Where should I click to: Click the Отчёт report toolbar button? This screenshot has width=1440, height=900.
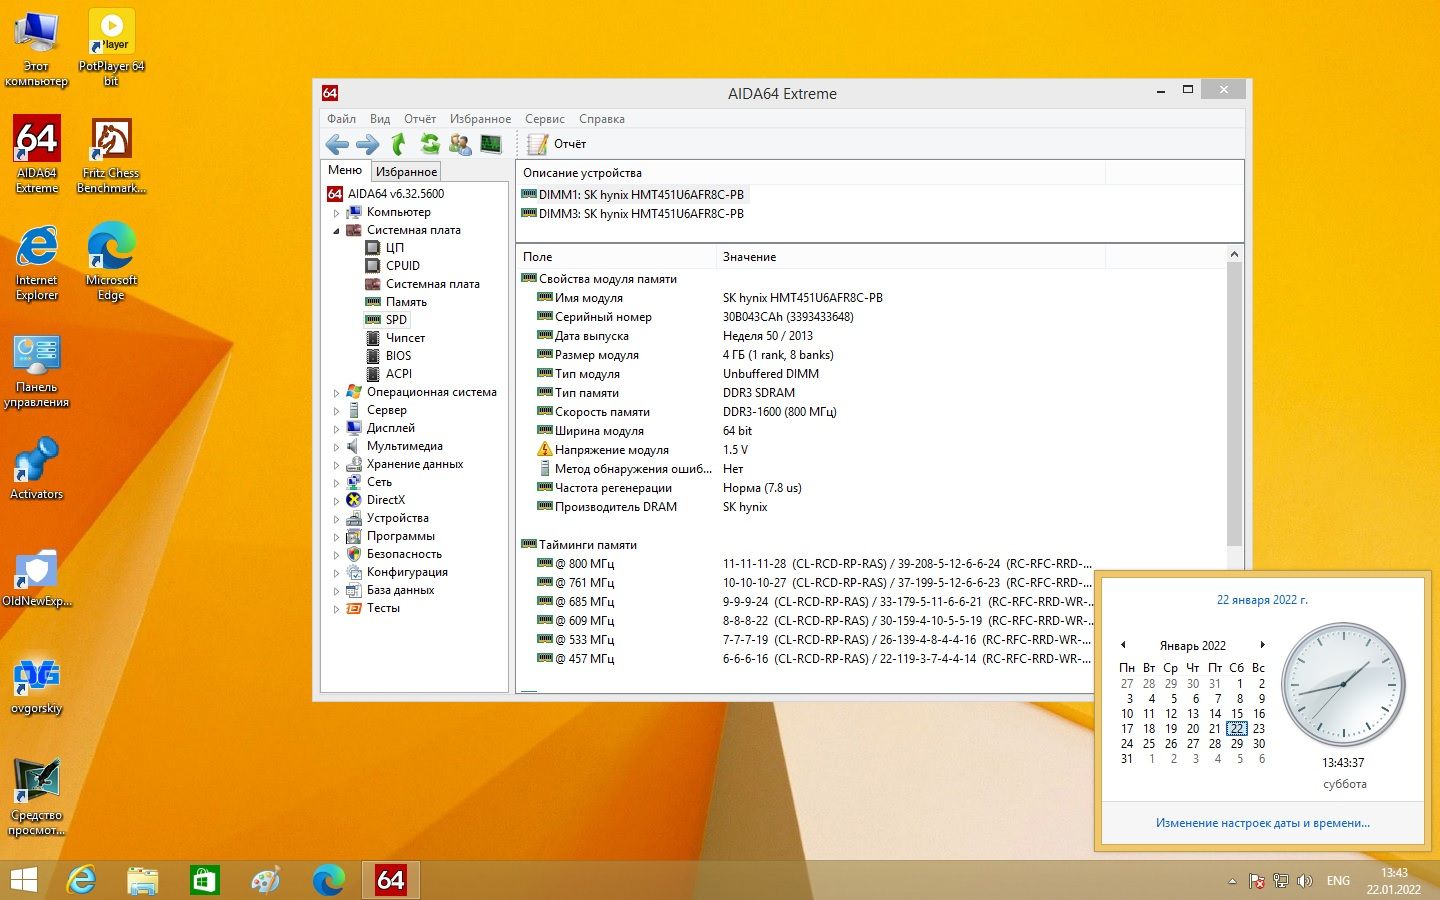pyautogui.click(x=557, y=144)
